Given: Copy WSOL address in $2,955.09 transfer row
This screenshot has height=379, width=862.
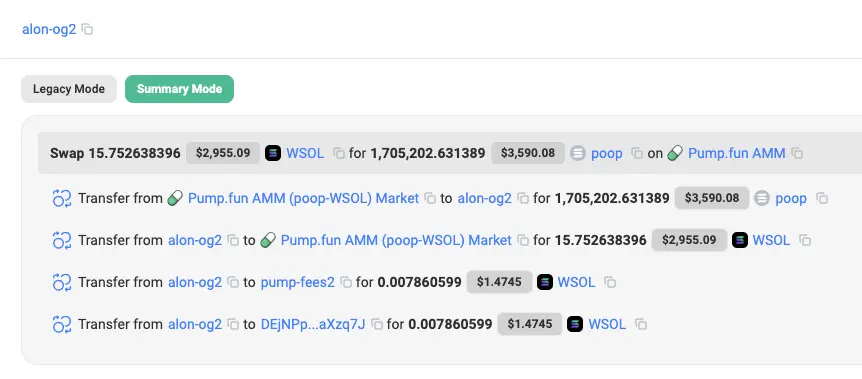Looking at the screenshot, I should click(x=805, y=240).
